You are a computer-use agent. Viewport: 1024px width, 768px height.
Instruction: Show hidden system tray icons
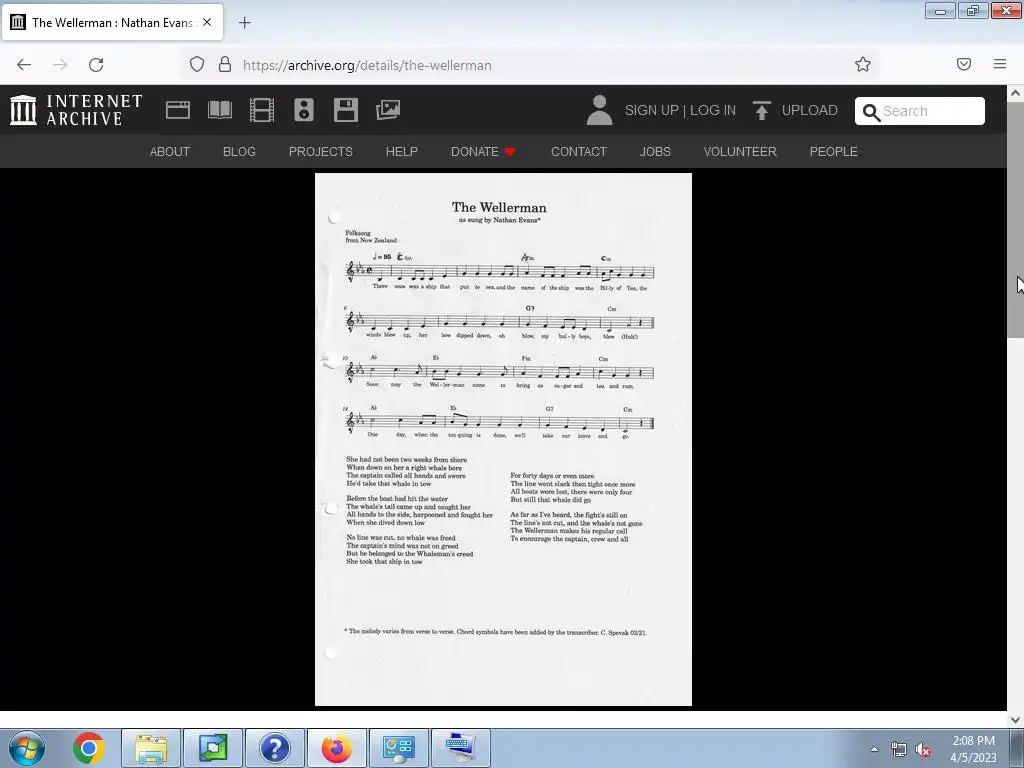point(874,749)
